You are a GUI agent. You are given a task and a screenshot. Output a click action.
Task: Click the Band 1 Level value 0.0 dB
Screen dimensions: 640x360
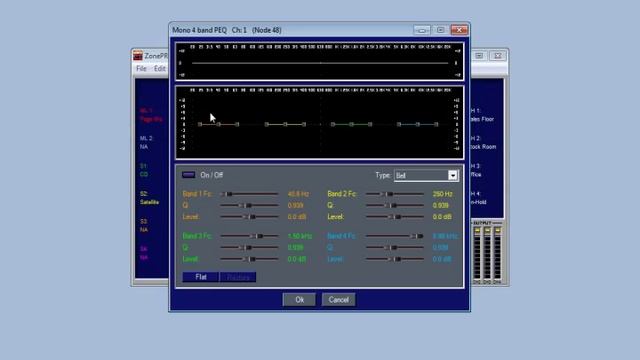point(297,217)
